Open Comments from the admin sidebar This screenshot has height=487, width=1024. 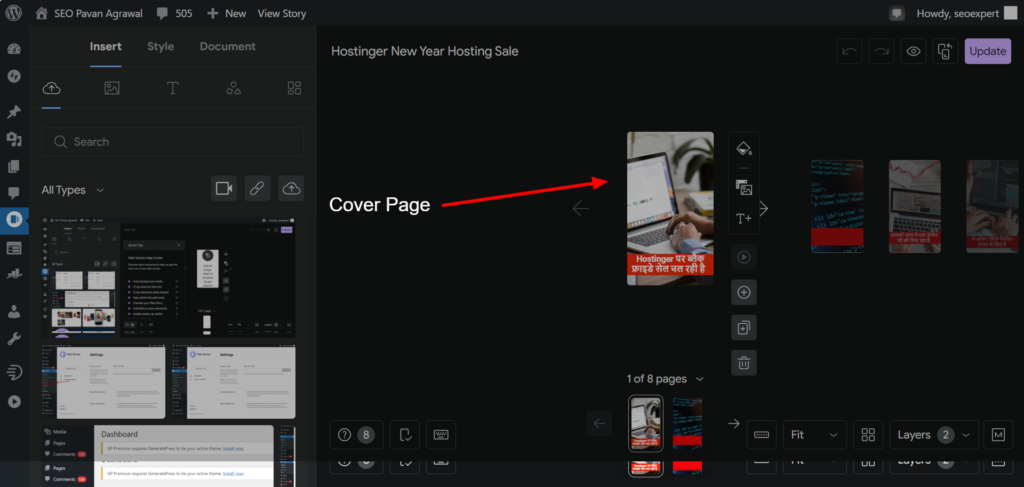pyautogui.click(x=14, y=193)
